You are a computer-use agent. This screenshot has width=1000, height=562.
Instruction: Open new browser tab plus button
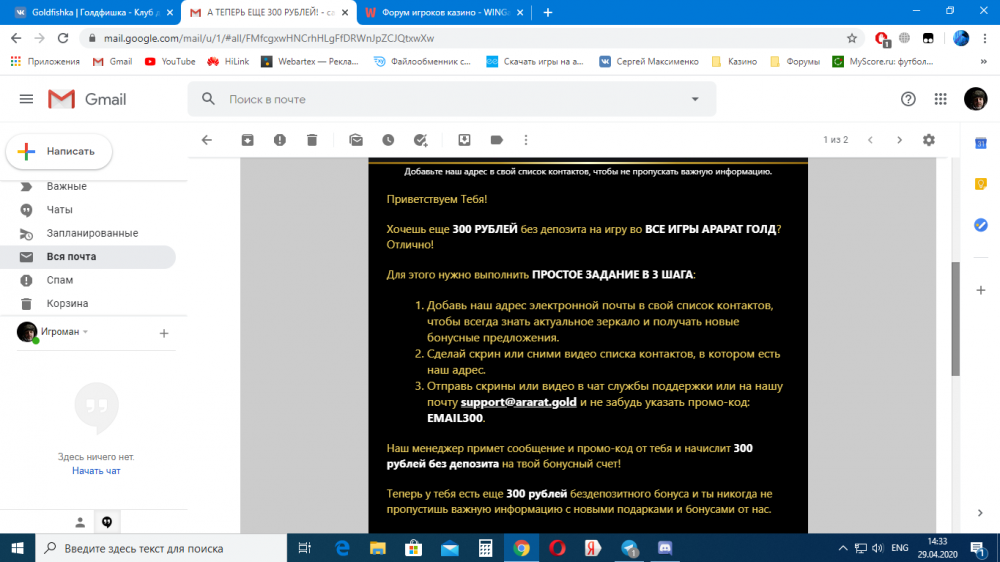(548, 12)
